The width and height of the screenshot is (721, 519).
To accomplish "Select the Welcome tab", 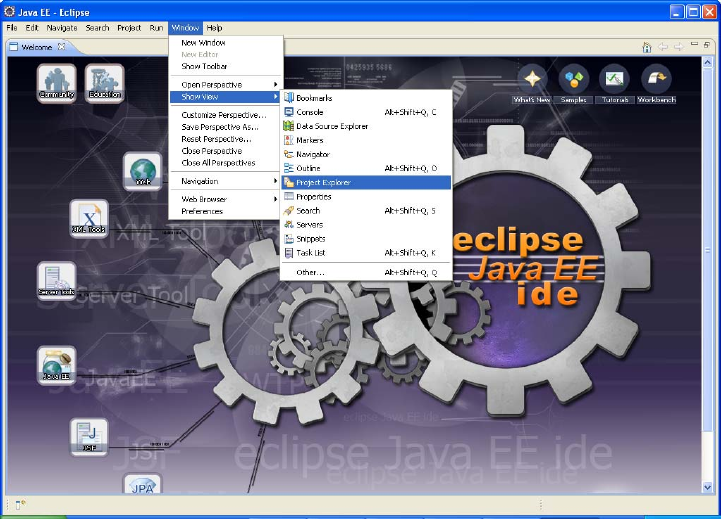I will coord(36,47).
